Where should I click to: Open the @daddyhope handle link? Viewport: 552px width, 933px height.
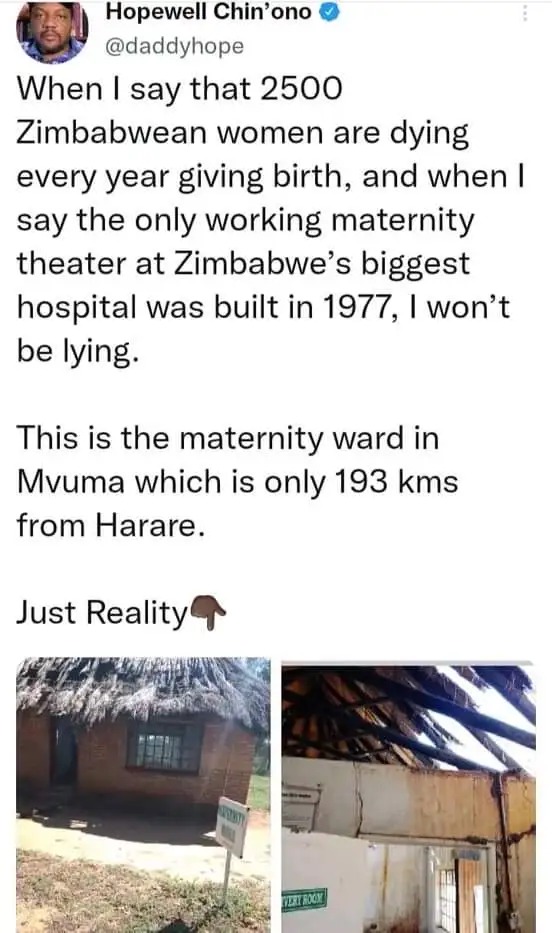pos(174,46)
